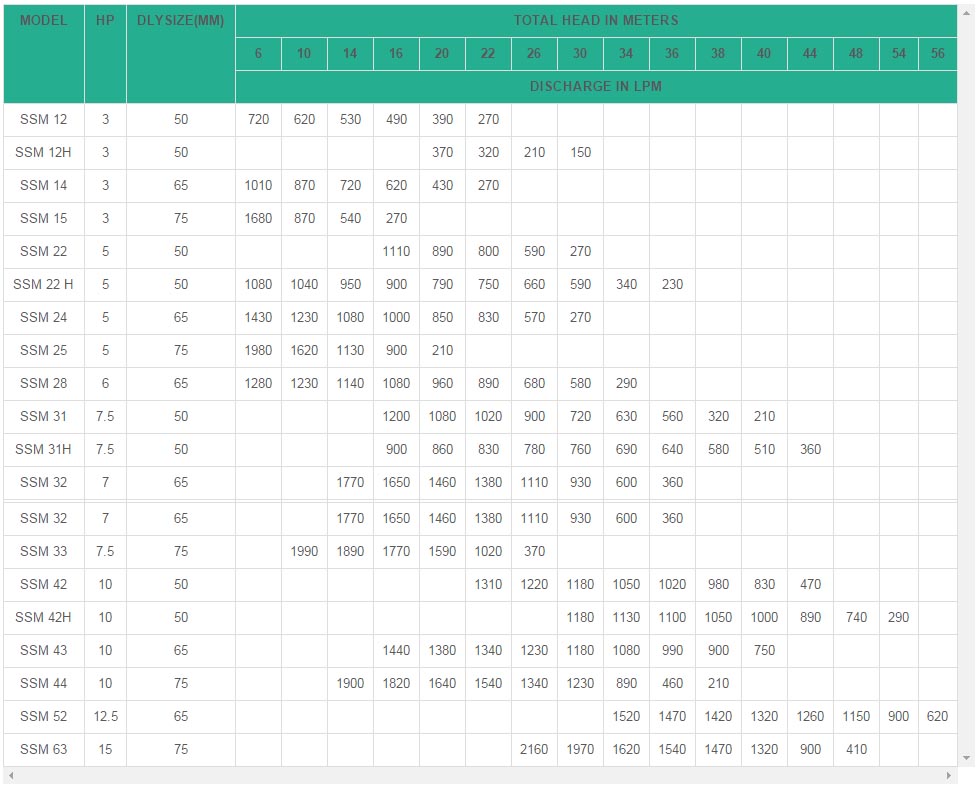The image size is (980, 800).
Task: Click the DISCHARGE IN LPM header
Action: [x=596, y=86]
